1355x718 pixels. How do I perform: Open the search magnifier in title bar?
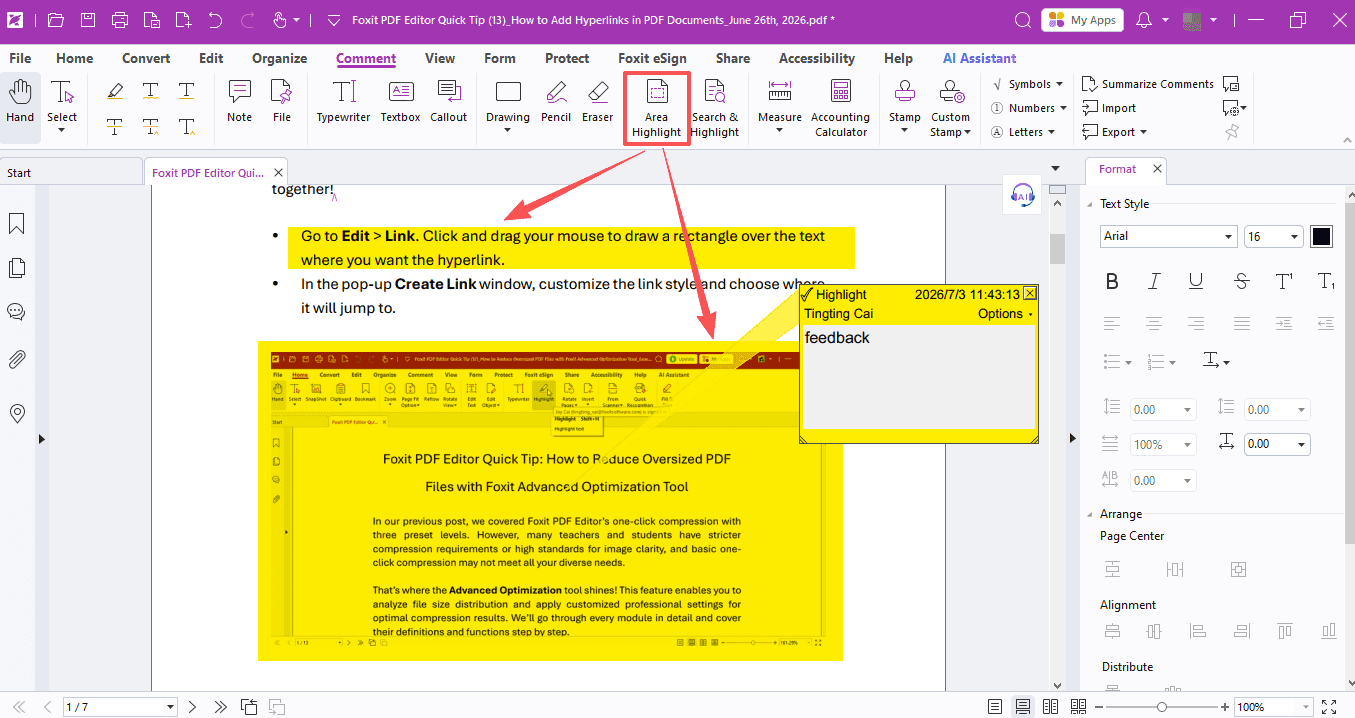(x=1022, y=20)
